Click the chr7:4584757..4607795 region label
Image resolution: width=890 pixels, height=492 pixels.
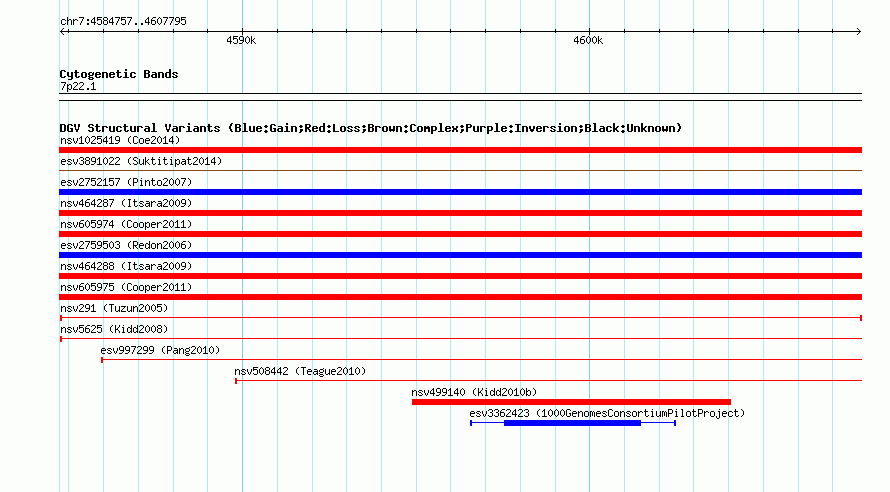123,21
